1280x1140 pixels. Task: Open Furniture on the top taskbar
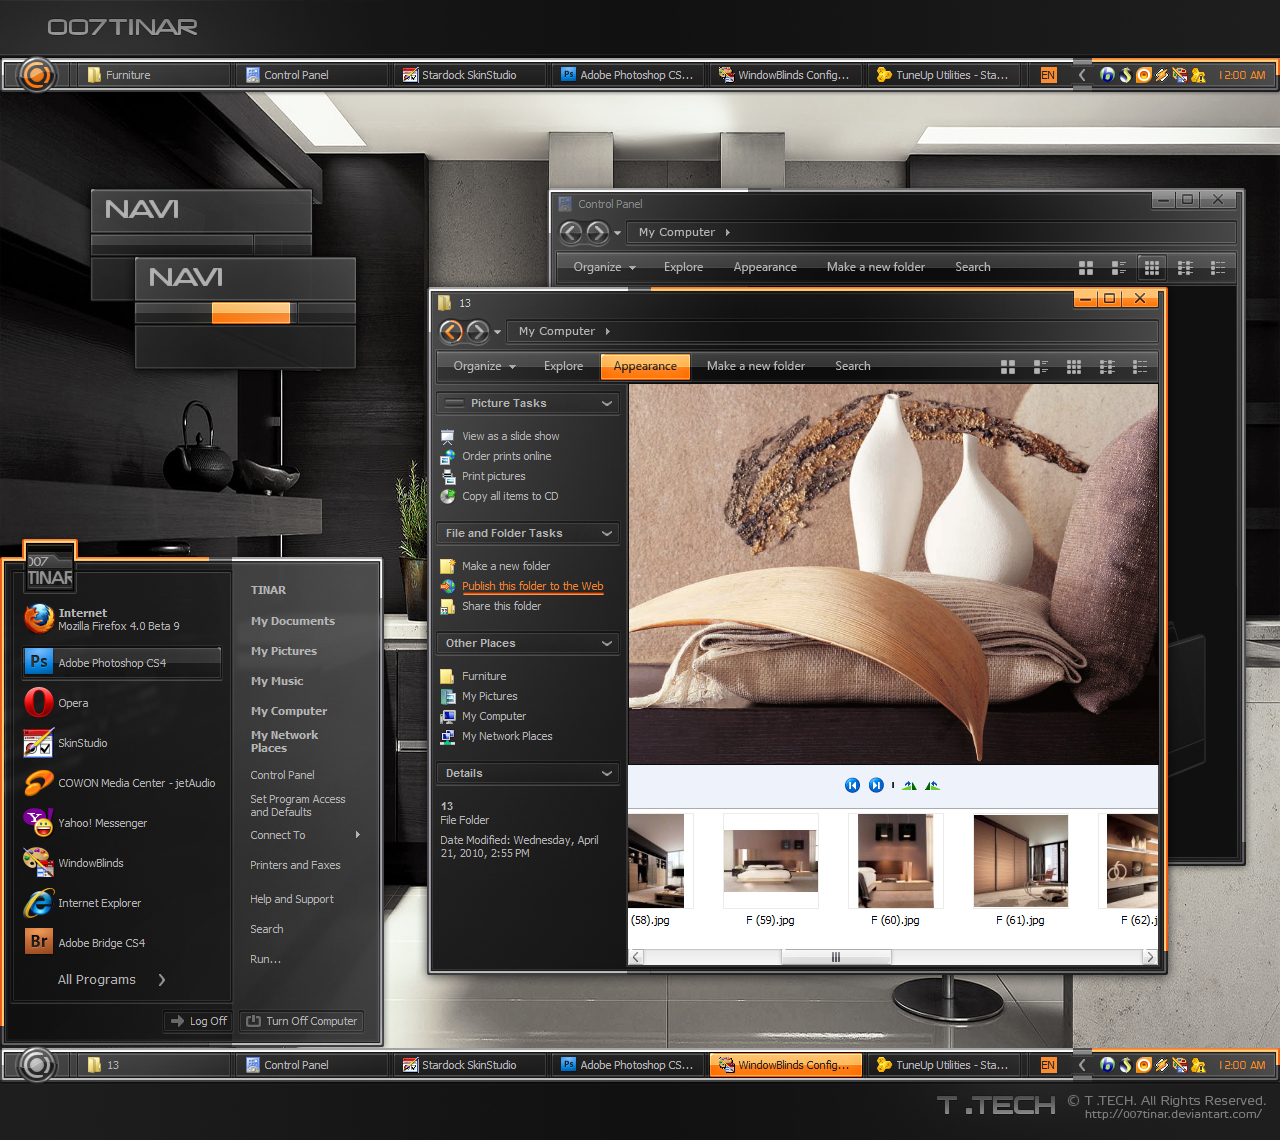pyautogui.click(x=155, y=75)
